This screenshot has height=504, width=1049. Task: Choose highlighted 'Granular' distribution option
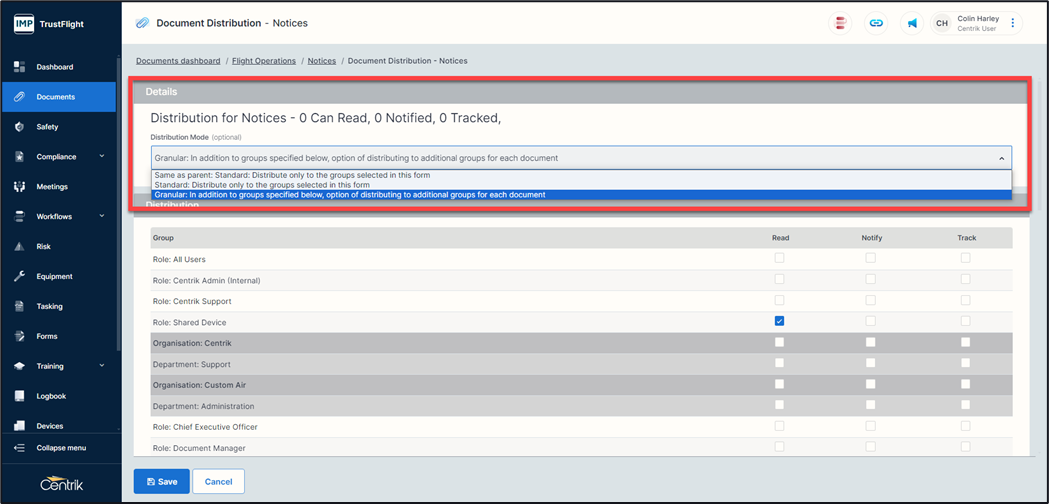coord(581,195)
